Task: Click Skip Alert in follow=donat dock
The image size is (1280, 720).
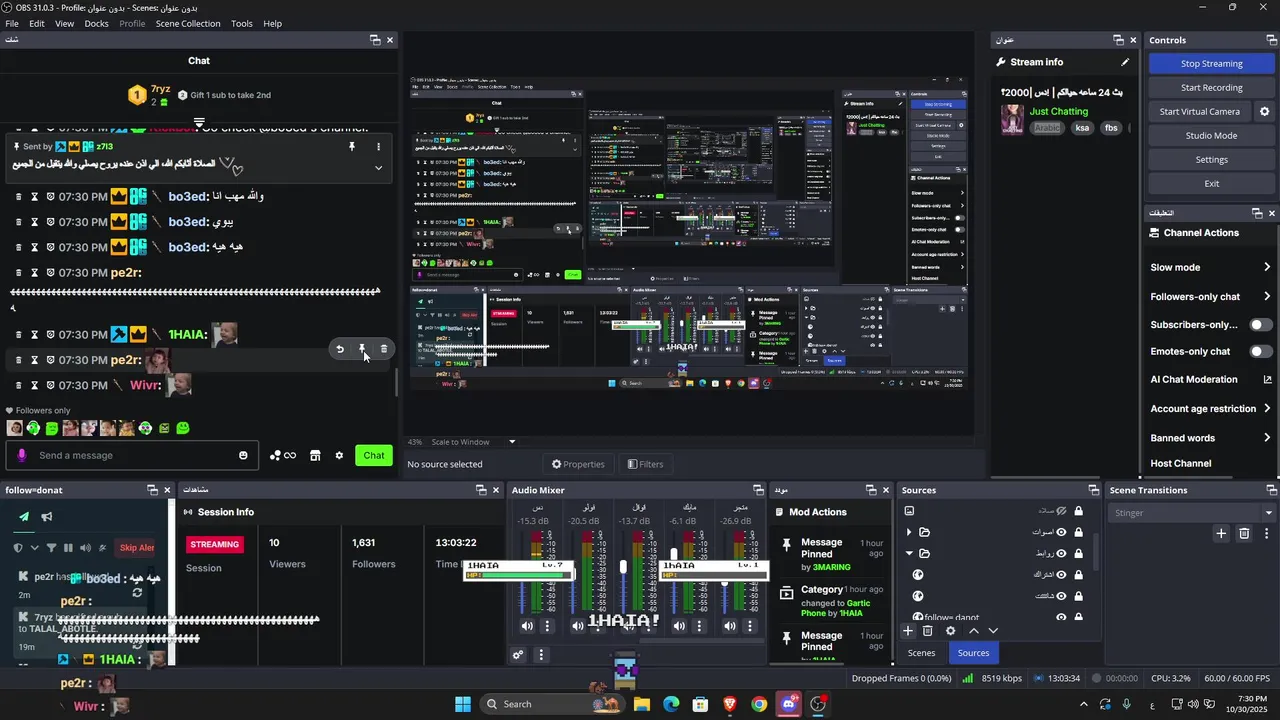Action: (136, 548)
